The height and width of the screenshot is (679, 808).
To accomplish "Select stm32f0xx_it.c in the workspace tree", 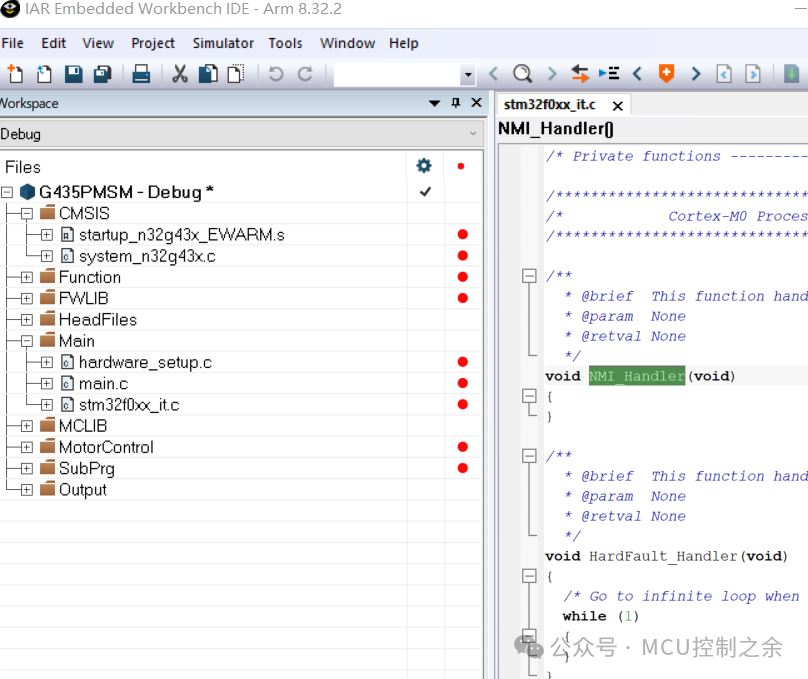I will coord(129,405).
